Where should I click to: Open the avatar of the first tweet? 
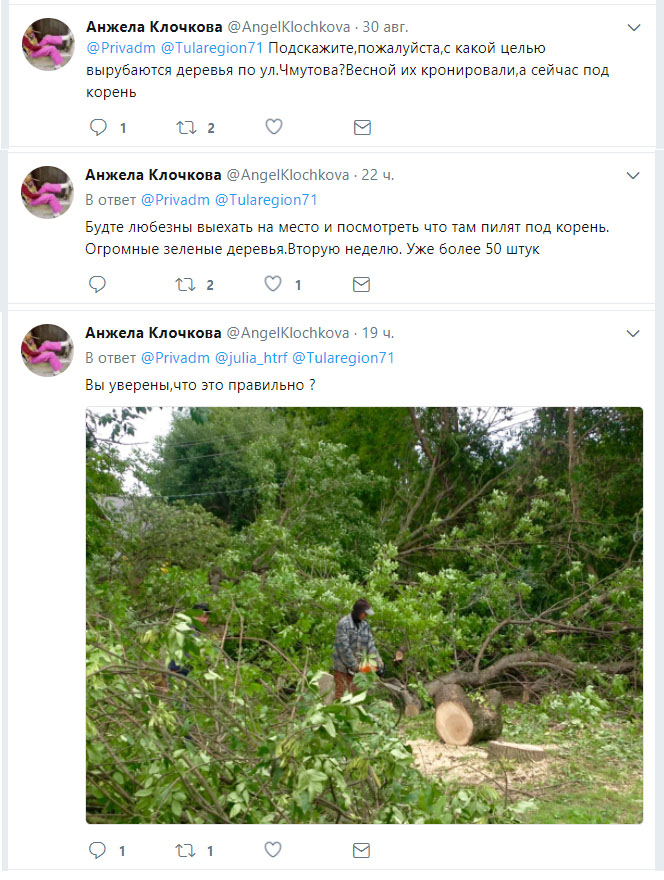[48, 44]
